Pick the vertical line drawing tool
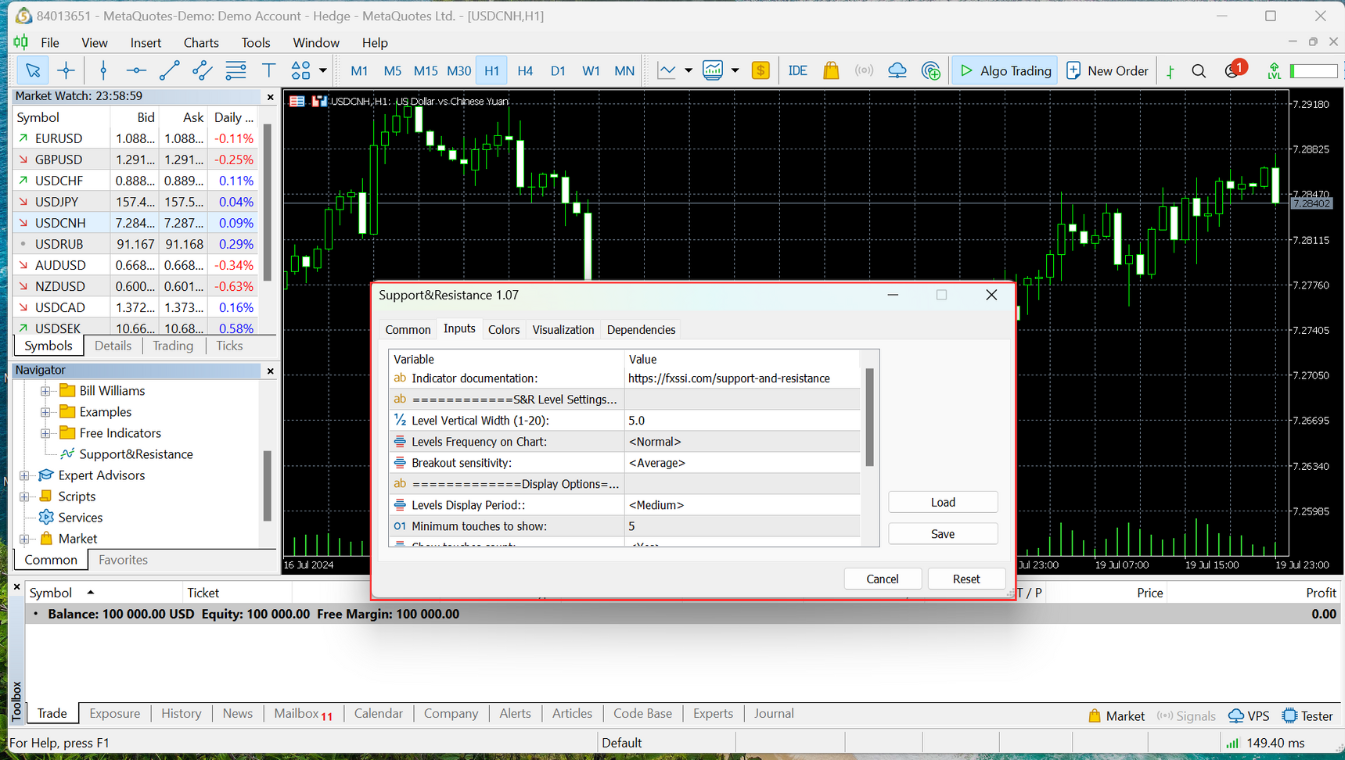 click(x=103, y=70)
